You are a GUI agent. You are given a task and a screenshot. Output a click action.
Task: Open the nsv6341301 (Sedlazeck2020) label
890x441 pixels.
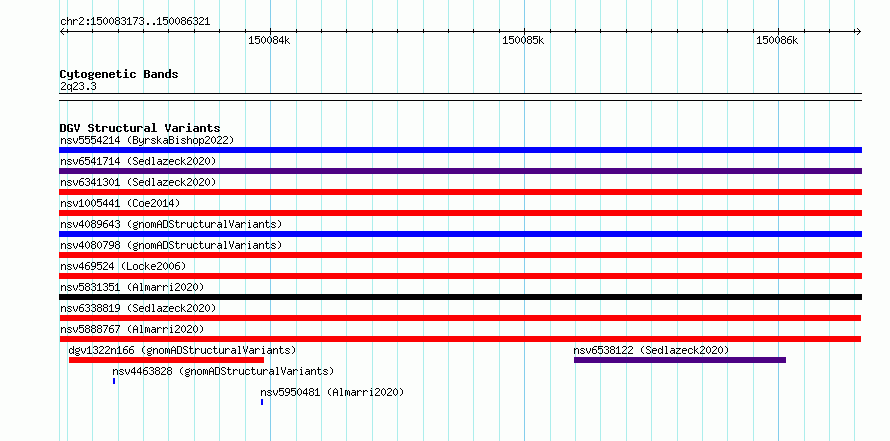click(138, 182)
